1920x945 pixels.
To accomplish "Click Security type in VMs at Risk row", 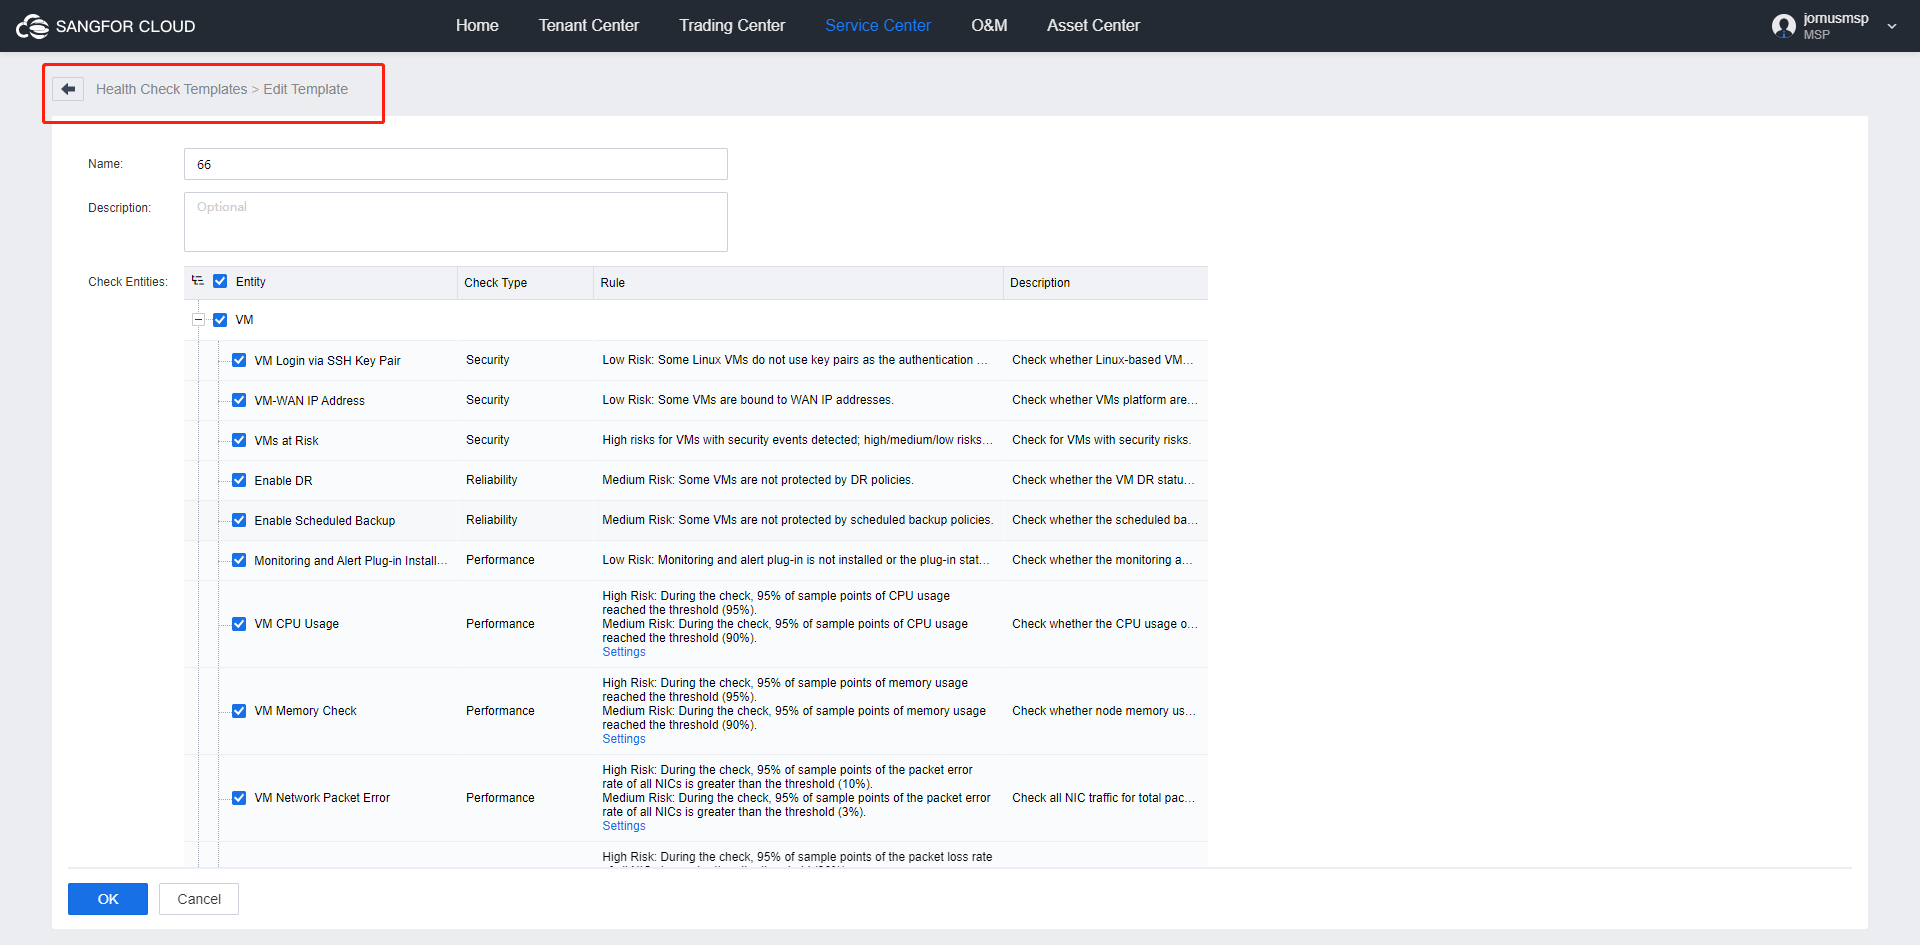I will pyautogui.click(x=487, y=440).
